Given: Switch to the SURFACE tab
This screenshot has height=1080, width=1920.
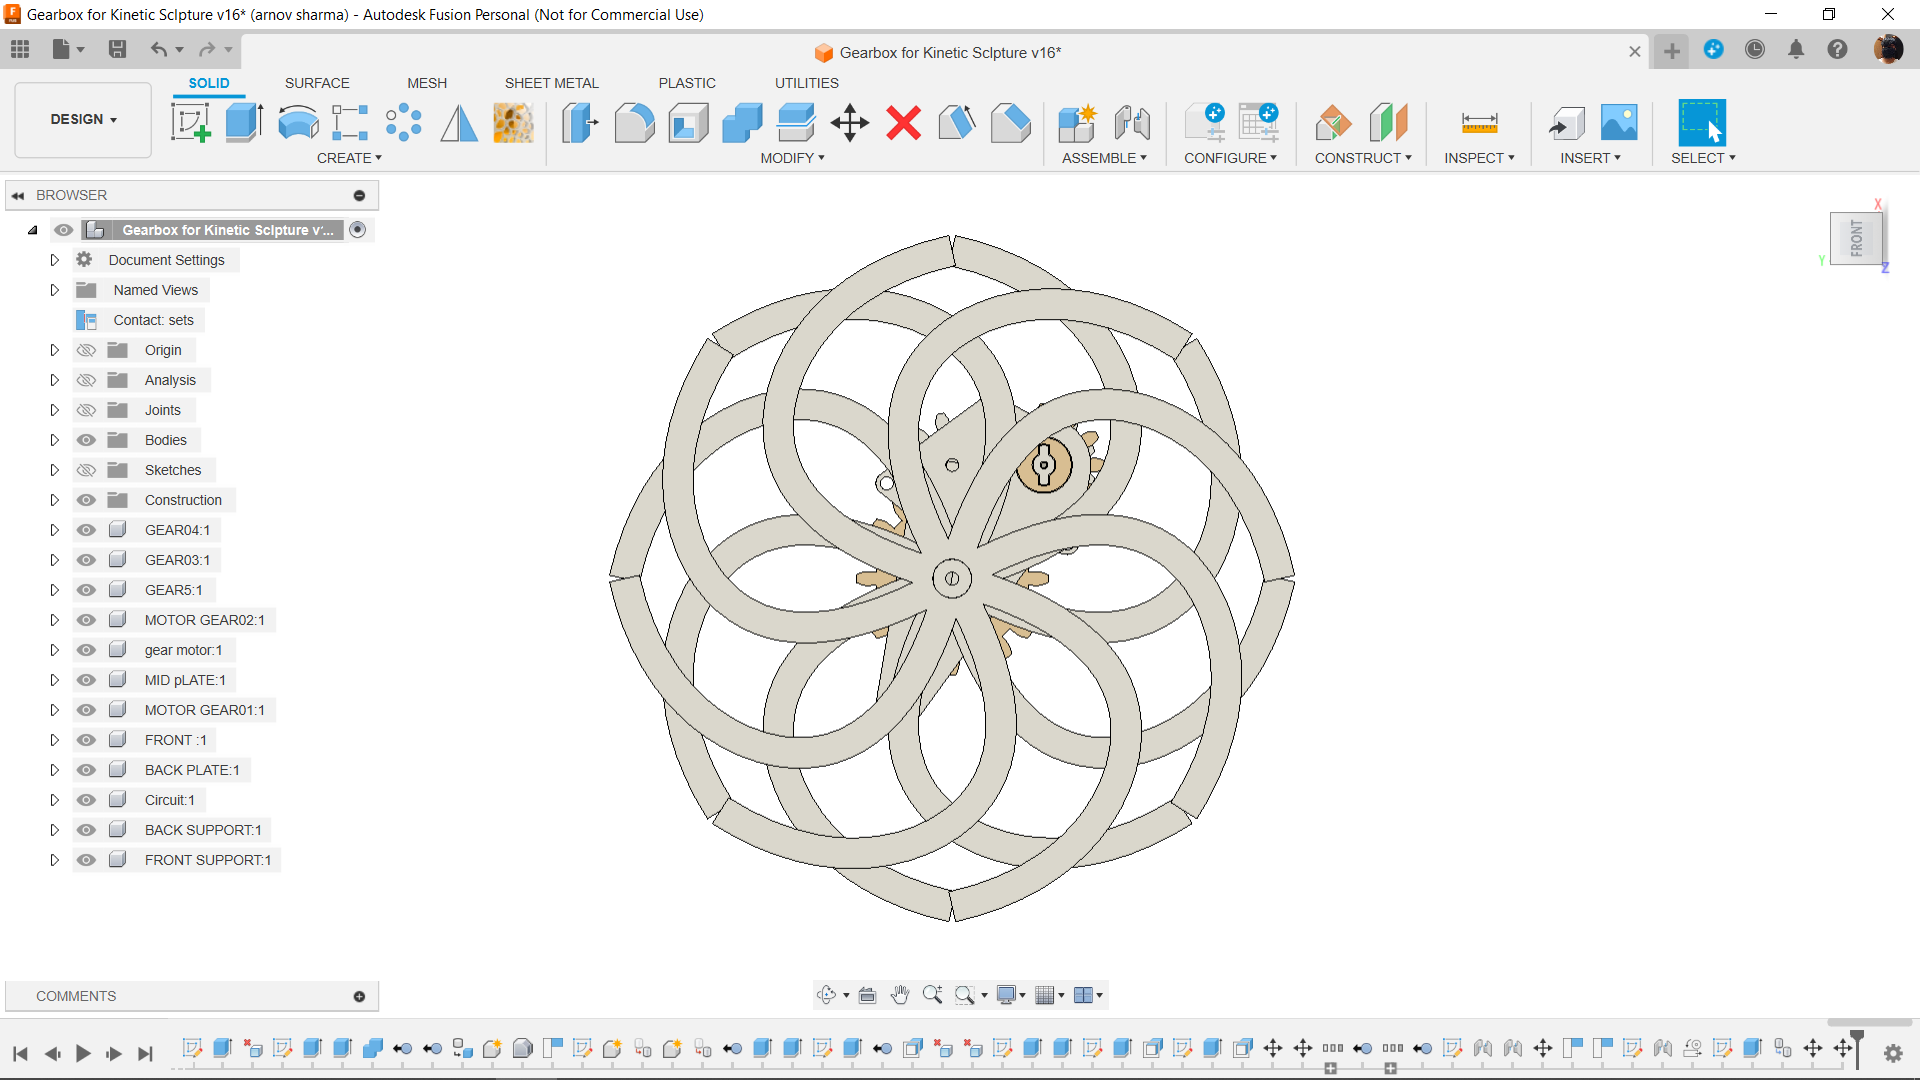Looking at the screenshot, I should tap(315, 83).
